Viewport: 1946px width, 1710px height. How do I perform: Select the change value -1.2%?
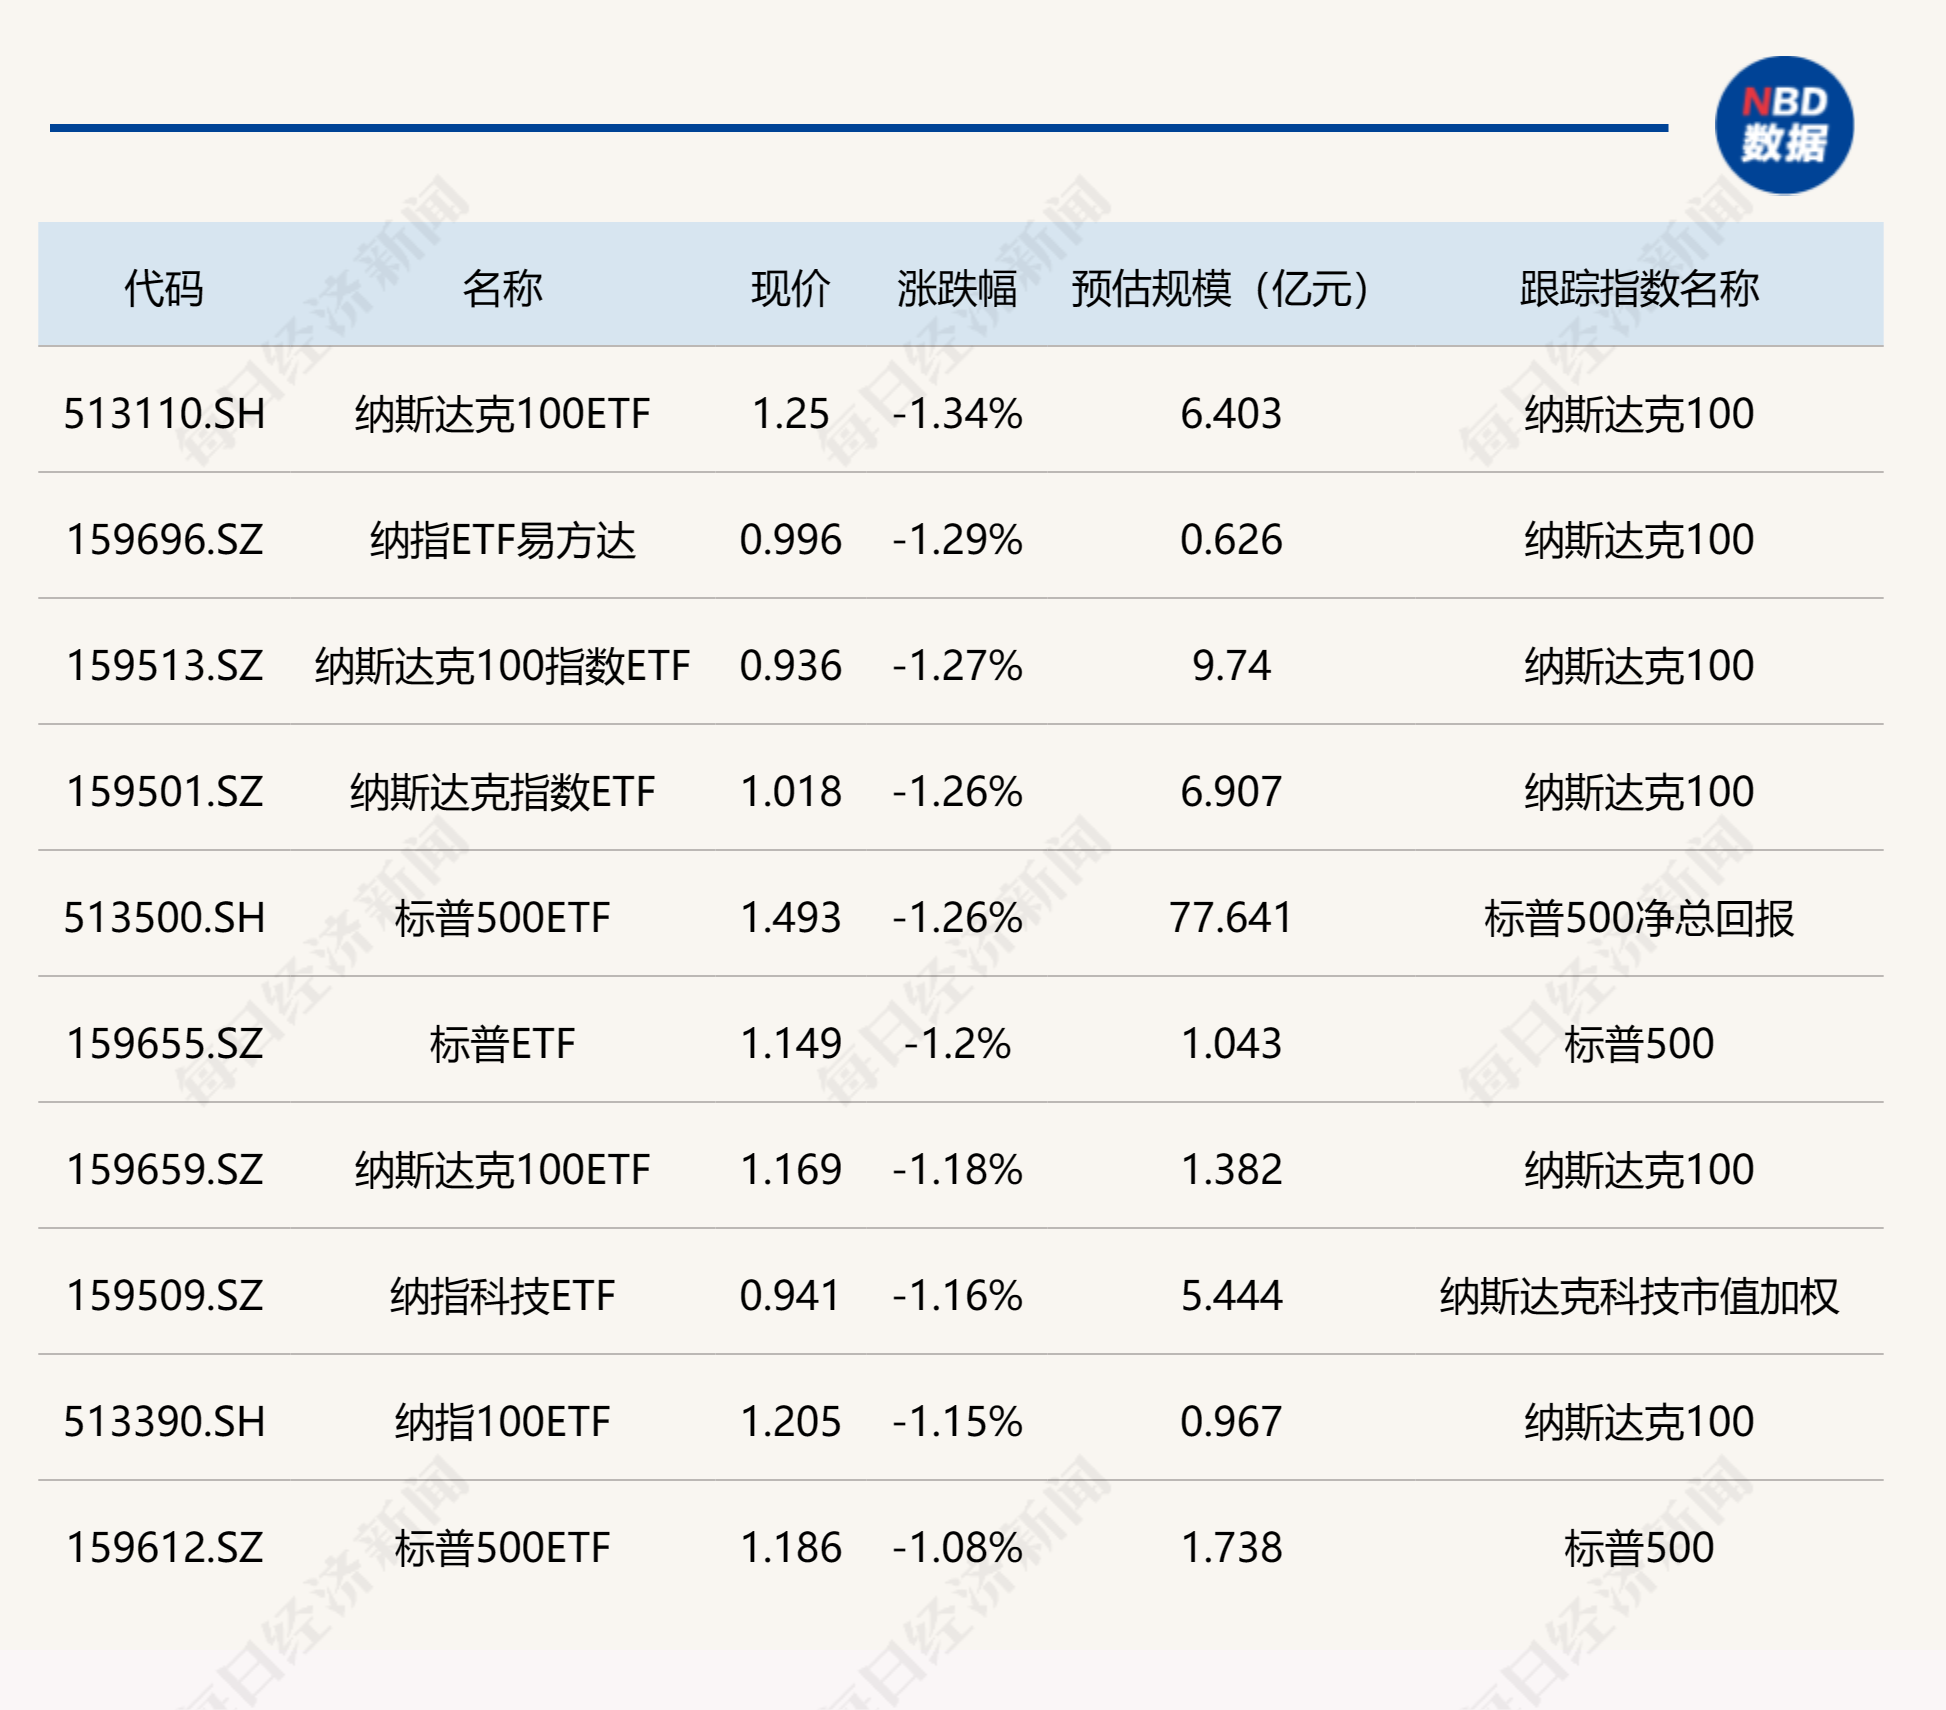point(957,1044)
